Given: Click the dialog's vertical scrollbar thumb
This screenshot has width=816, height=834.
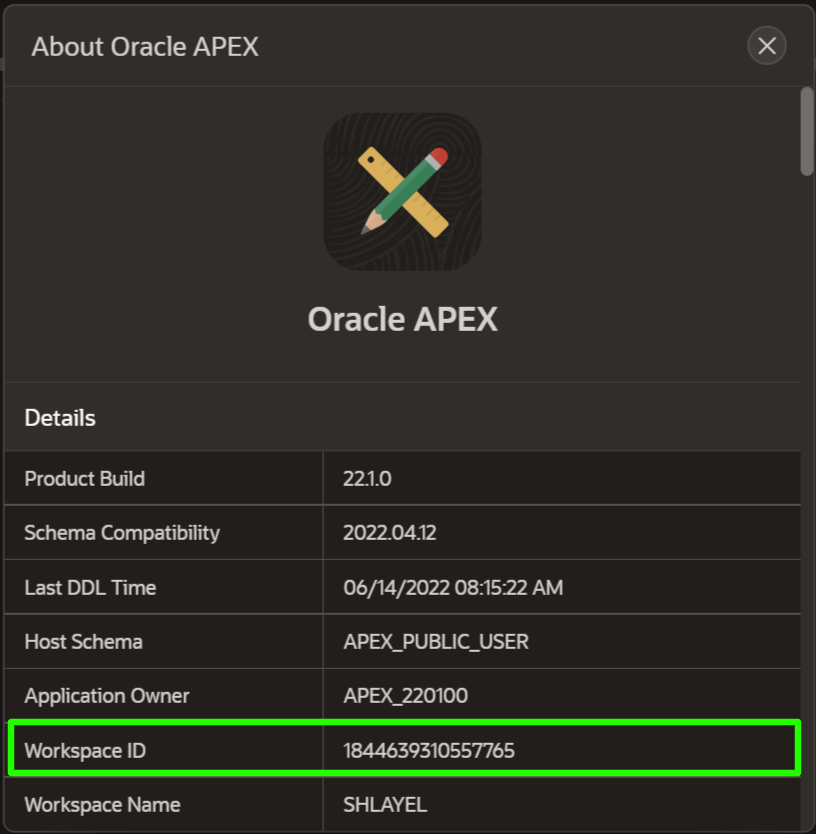Looking at the screenshot, I should point(807,131).
